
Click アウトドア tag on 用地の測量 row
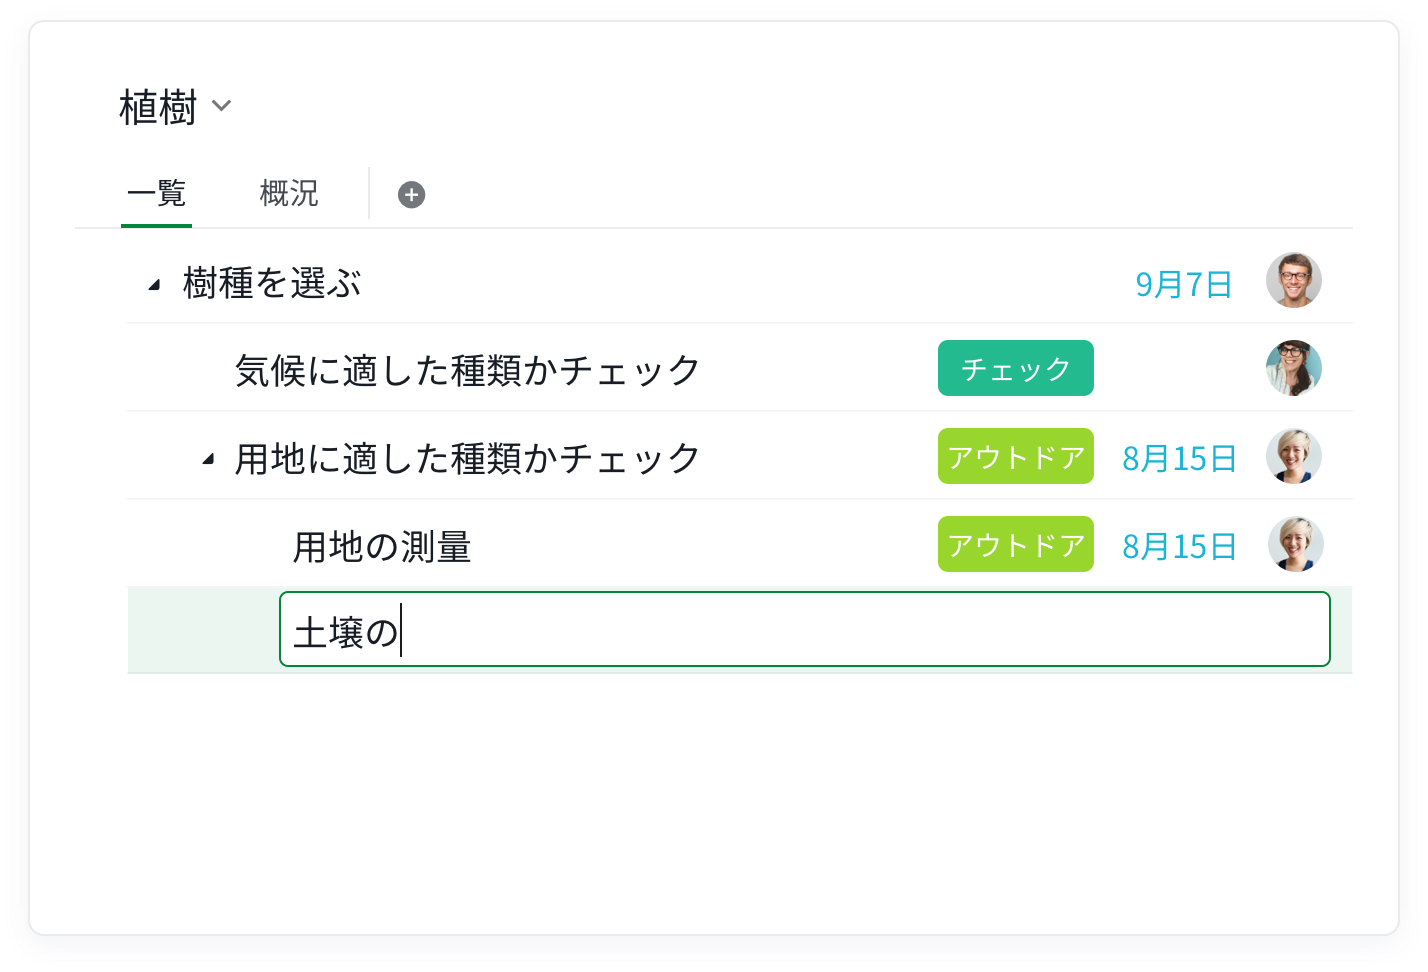[x=1015, y=545]
